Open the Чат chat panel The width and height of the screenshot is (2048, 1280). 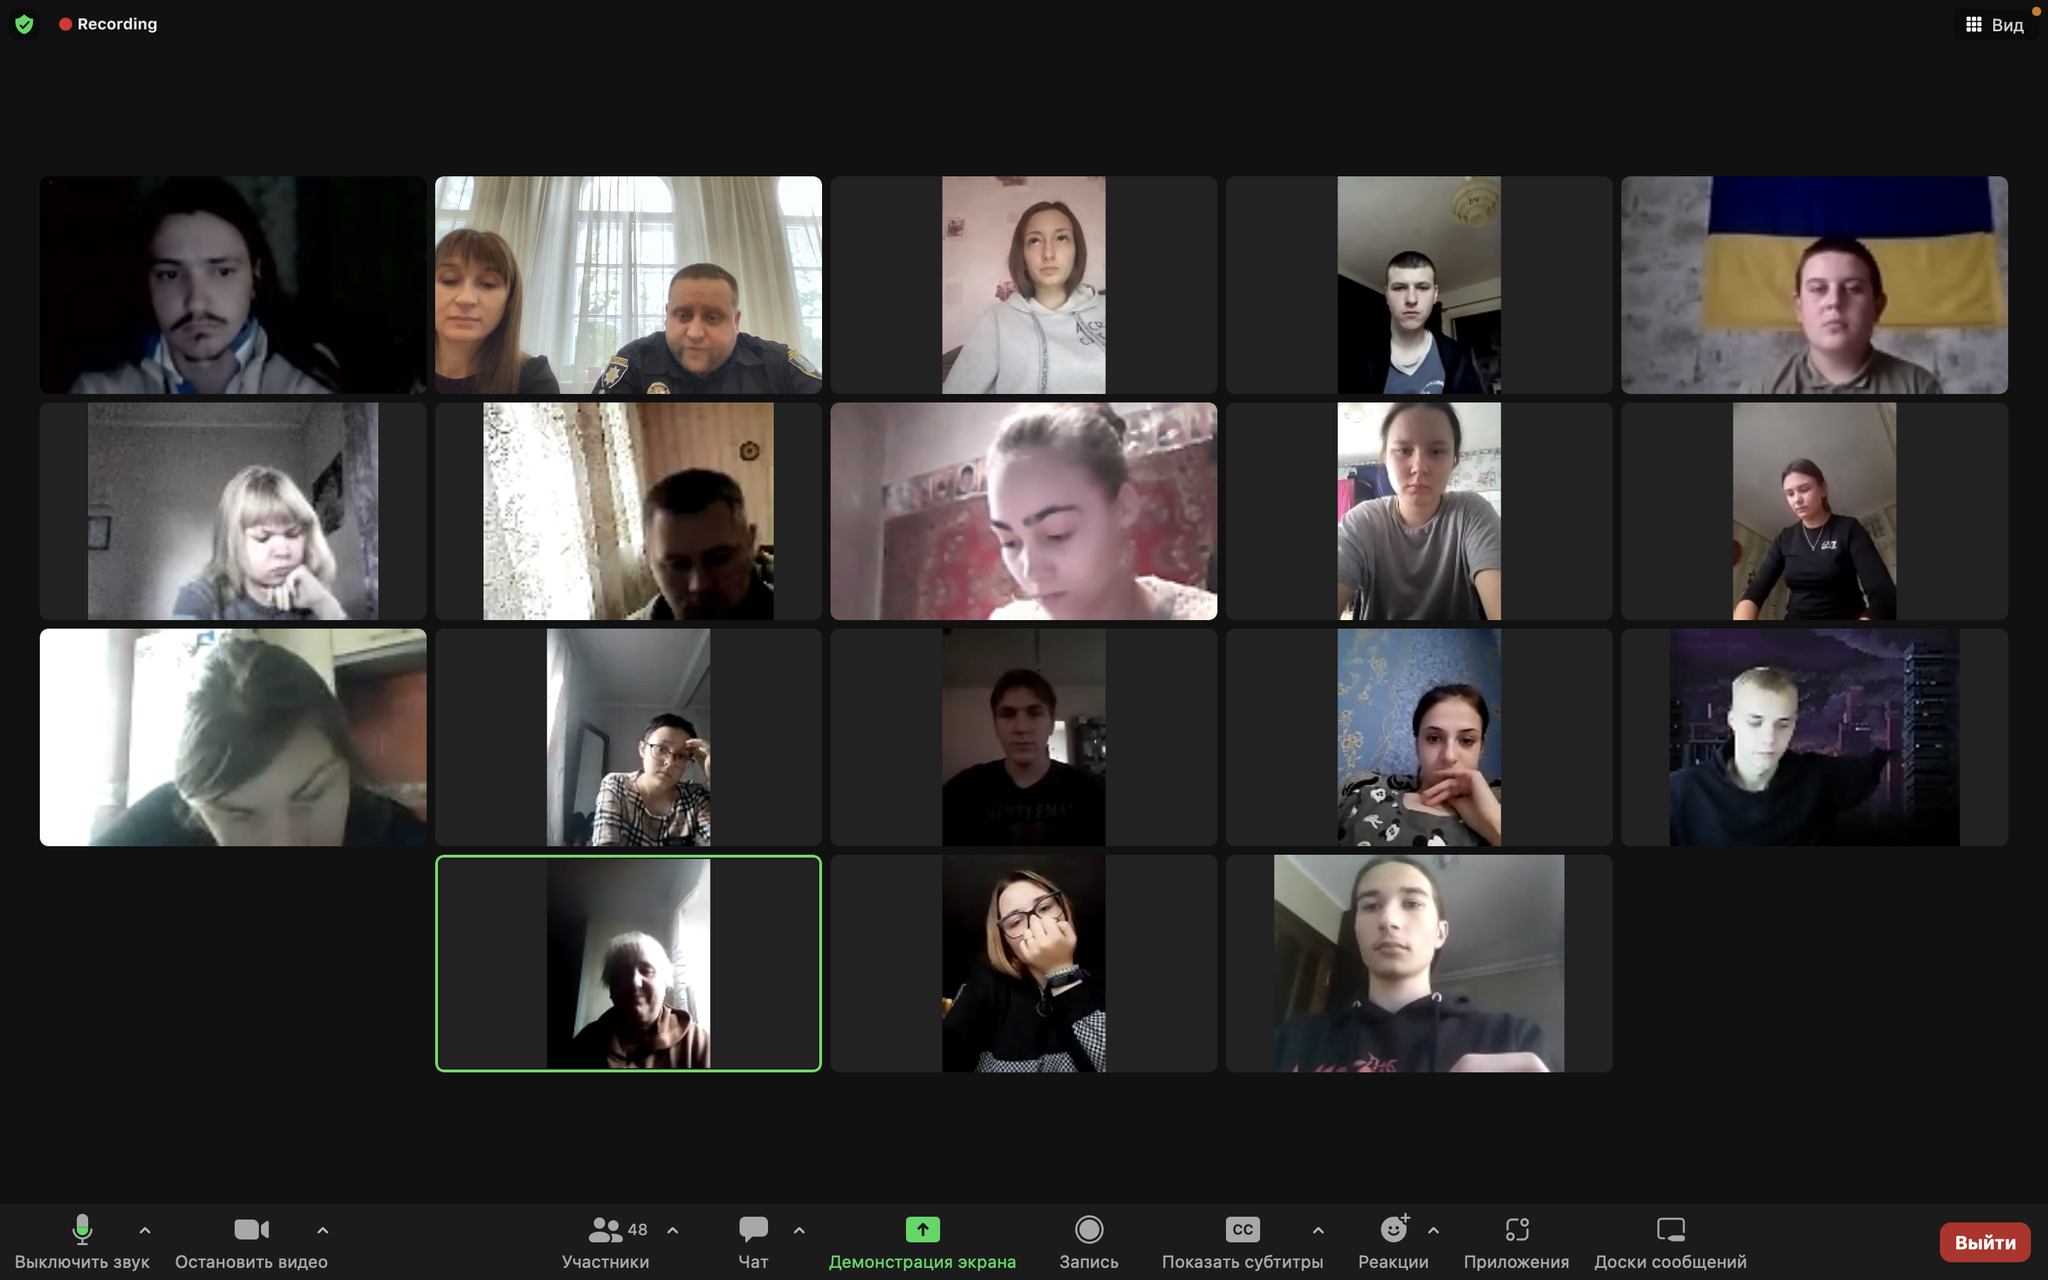(753, 1243)
